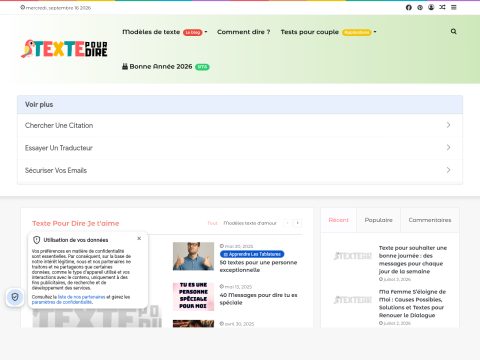Expand the Tests pour couple menu
480x360 pixels.
pyautogui.click(x=328, y=32)
